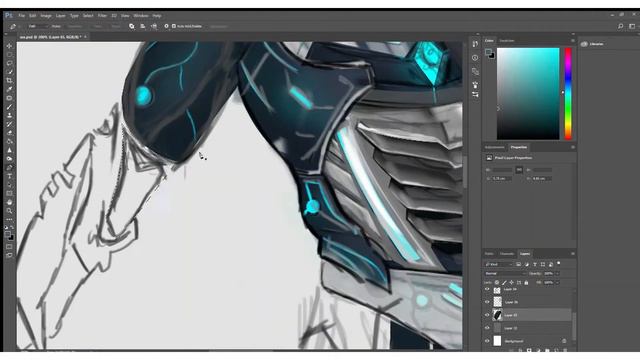Select the Brush tool

[9, 107]
